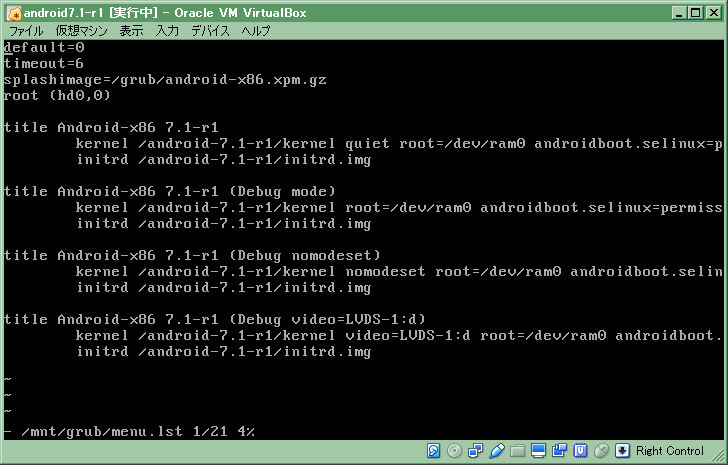The width and height of the screenshot is (728, 465).
Task: Click the title line with (Debug video=LVDS-1:d)
Action: click(x=214, y=320)
